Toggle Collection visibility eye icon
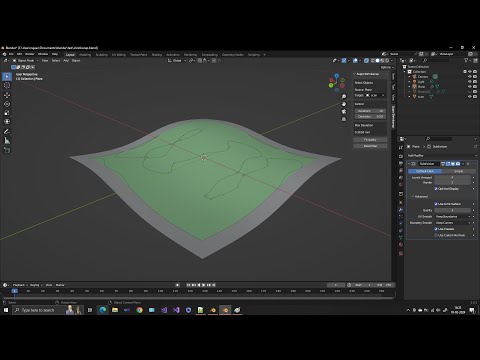This screenshot has height=360, width=480. (x=470, y=72)
